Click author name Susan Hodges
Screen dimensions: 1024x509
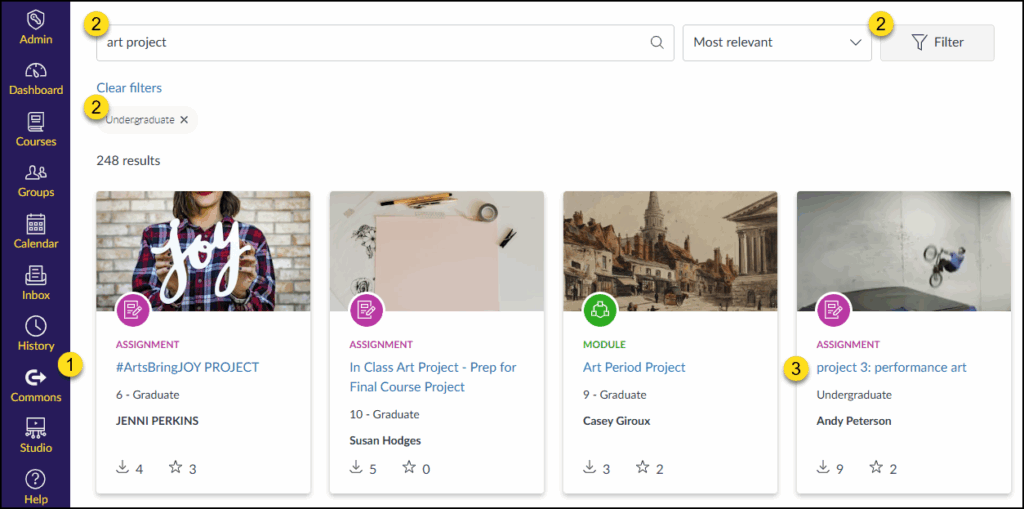(x=385, y=440)
